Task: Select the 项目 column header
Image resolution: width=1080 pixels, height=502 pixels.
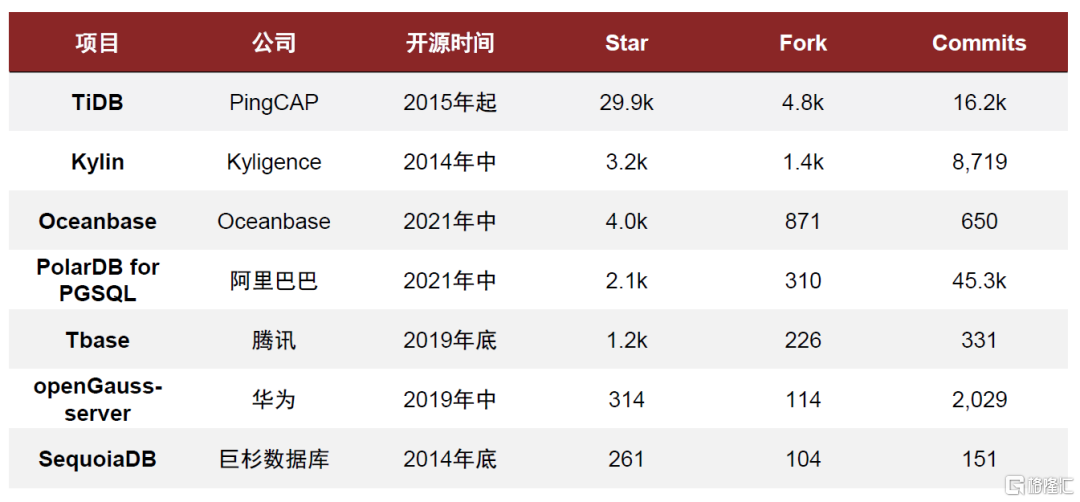Action: (97, 43)
